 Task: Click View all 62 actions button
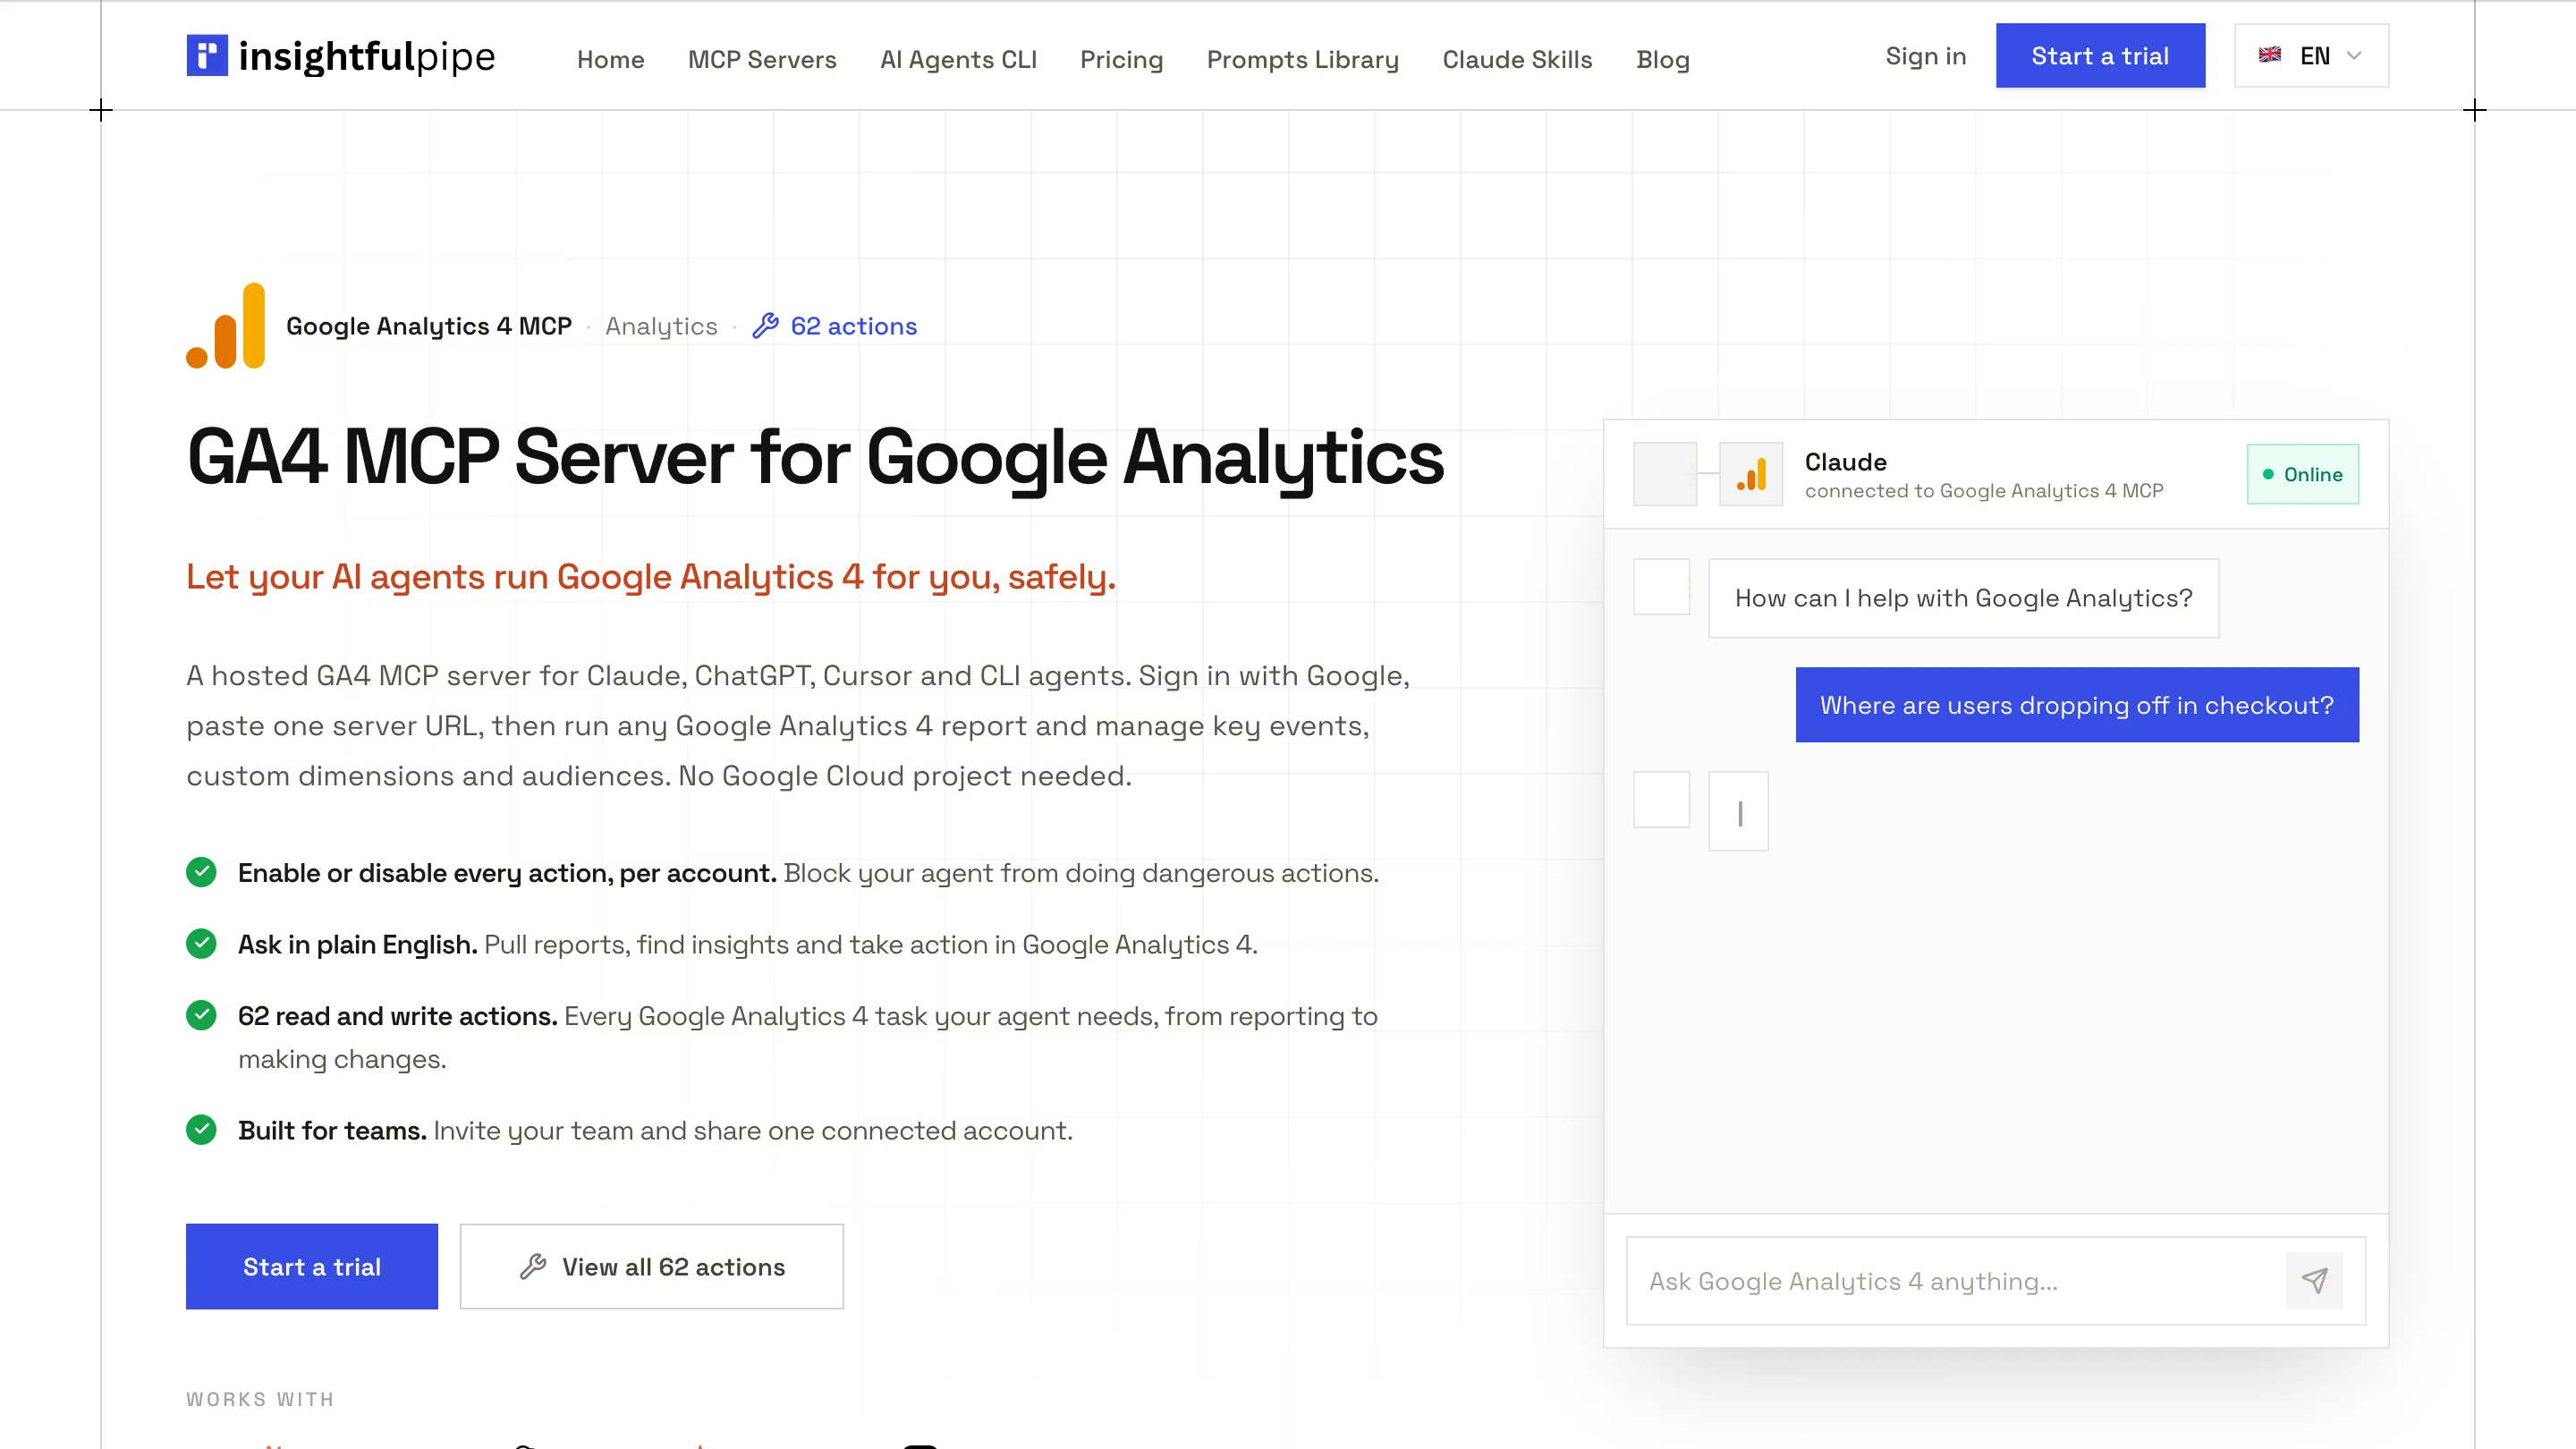point(652,1267)
